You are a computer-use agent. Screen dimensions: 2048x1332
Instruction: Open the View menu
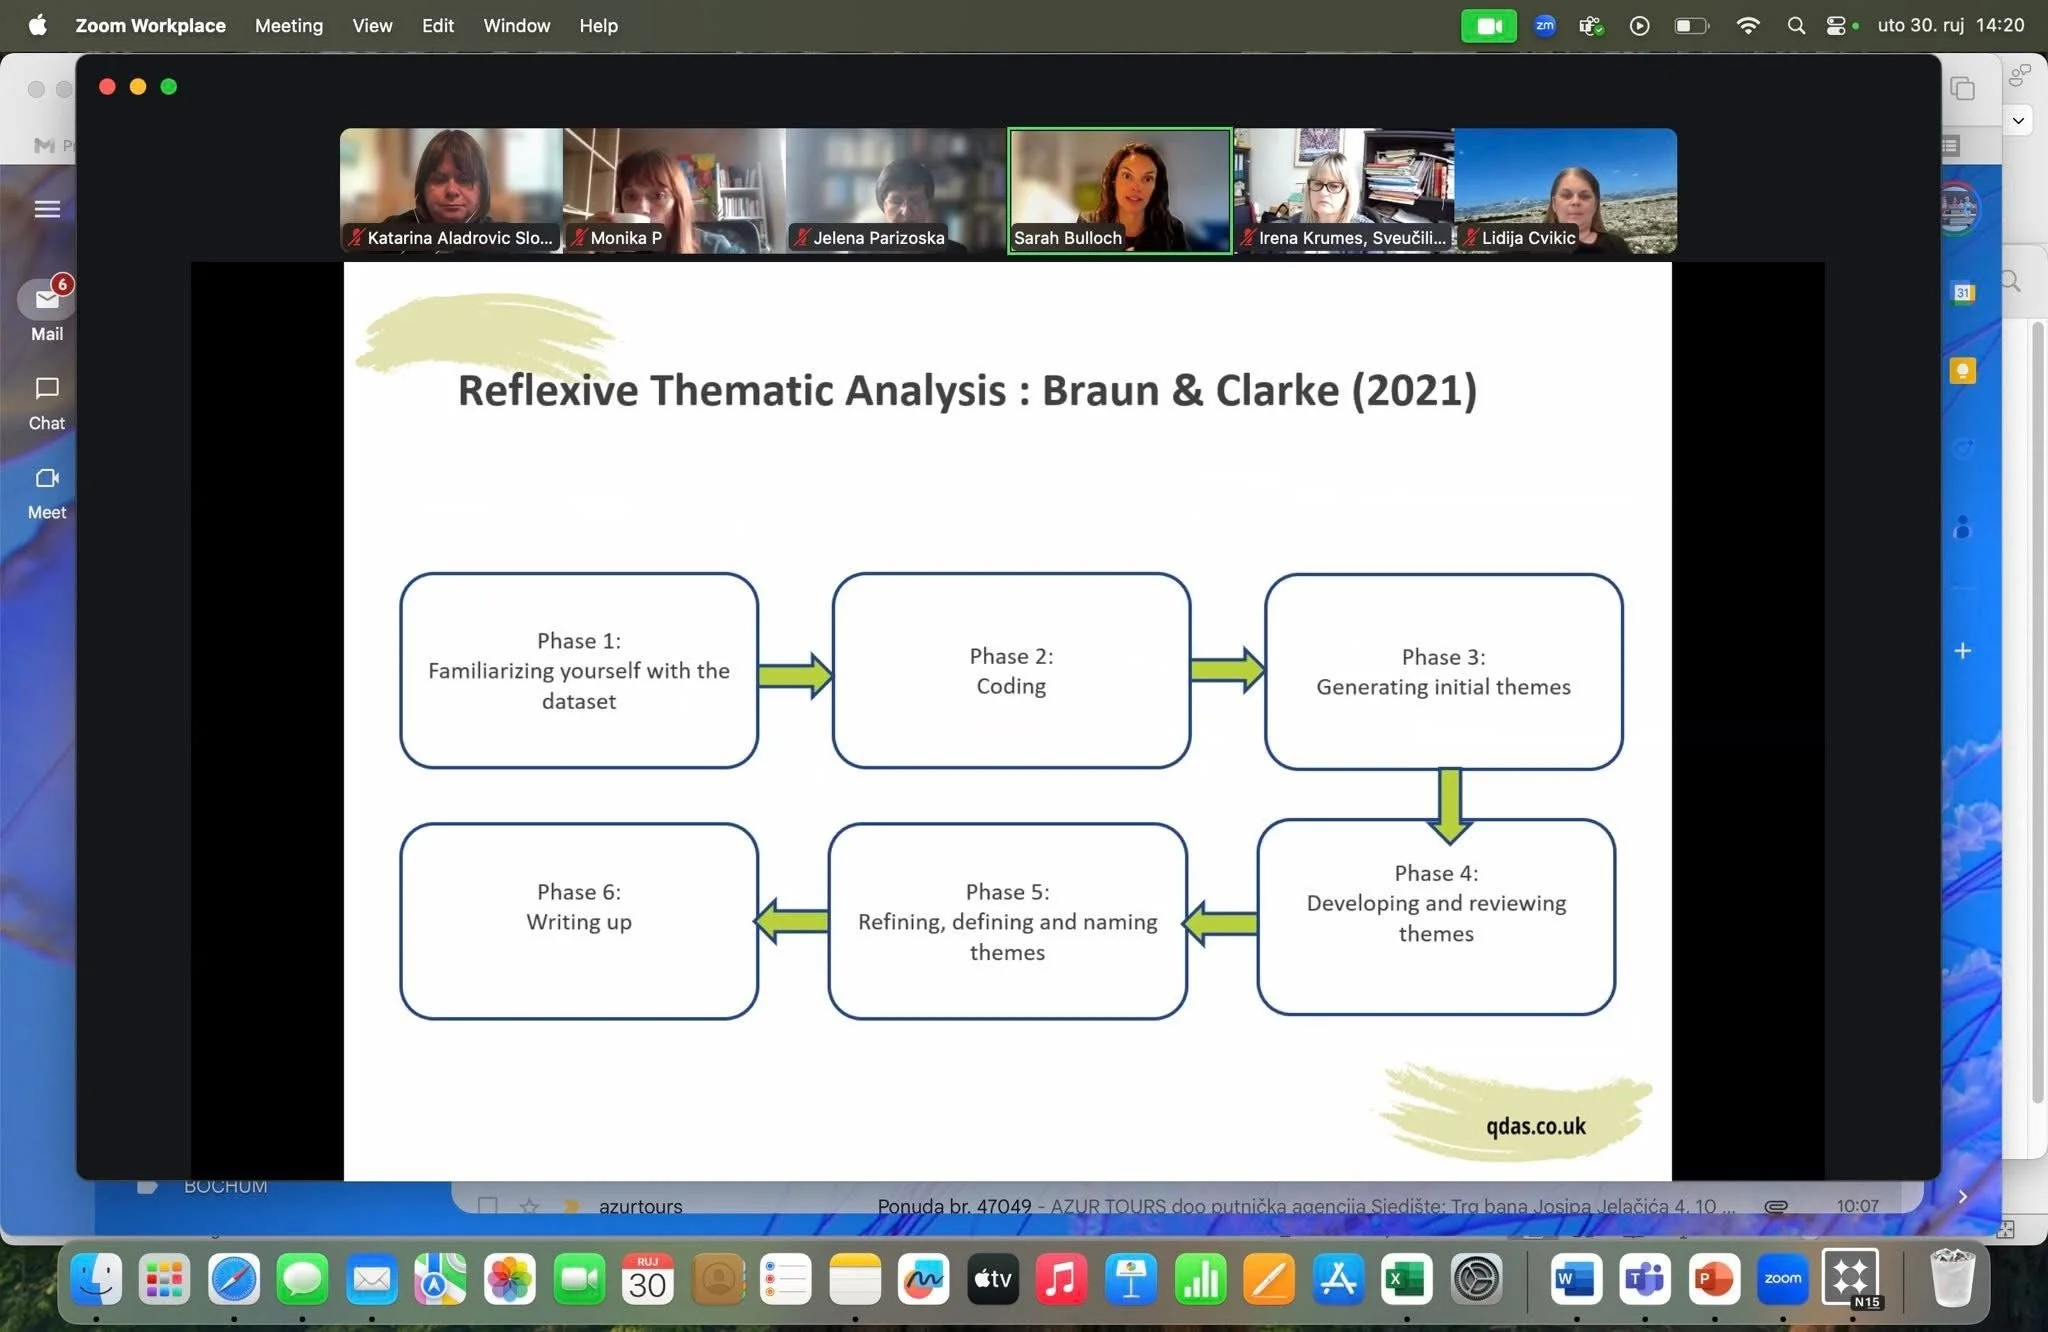click(372, 26)
